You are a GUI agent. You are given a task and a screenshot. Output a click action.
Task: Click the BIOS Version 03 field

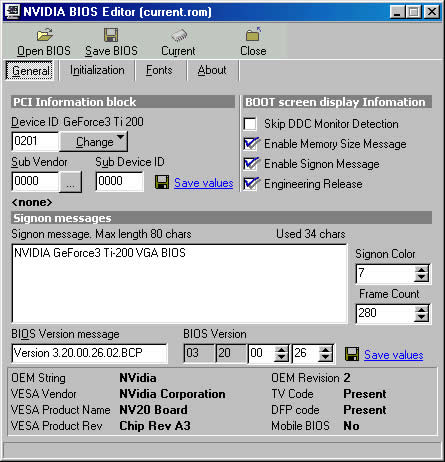pos(199,353)
